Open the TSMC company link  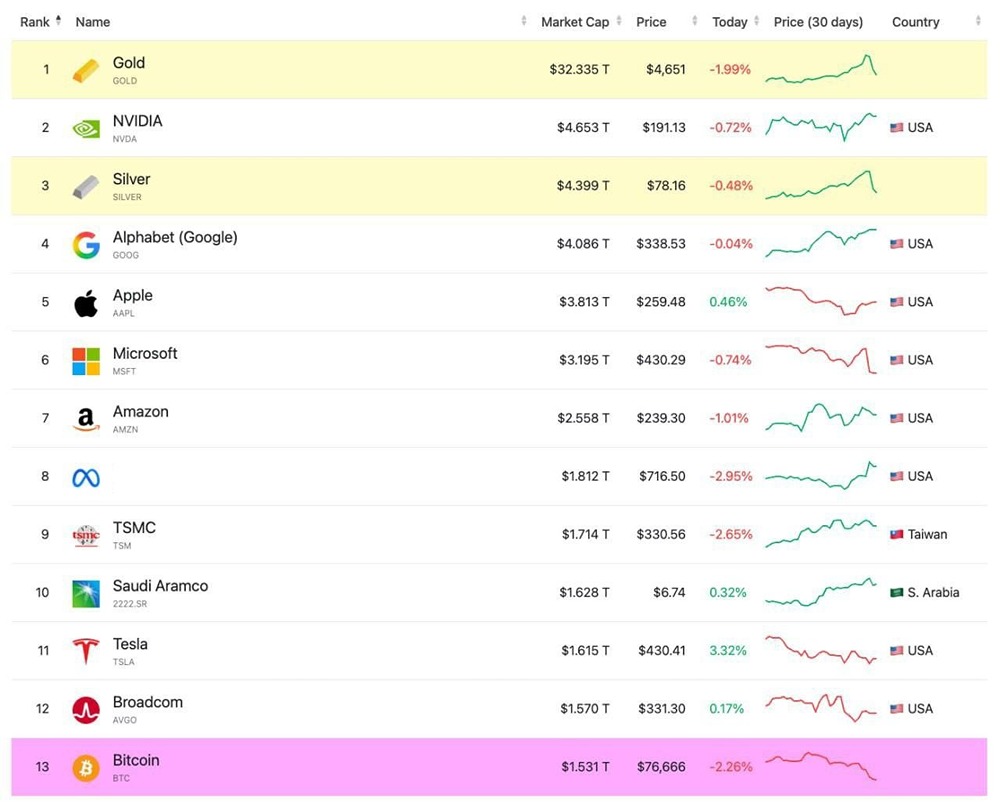134,528
